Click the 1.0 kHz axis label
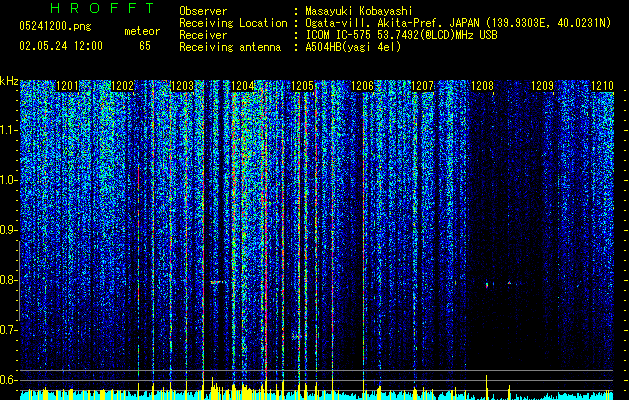The width and height of the screenshot is (629, 400). (x=9, y=180)
